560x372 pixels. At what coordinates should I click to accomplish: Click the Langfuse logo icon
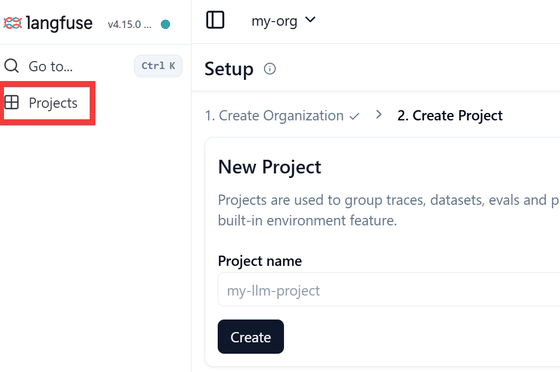pyautogui.click(x=12, y=23)
